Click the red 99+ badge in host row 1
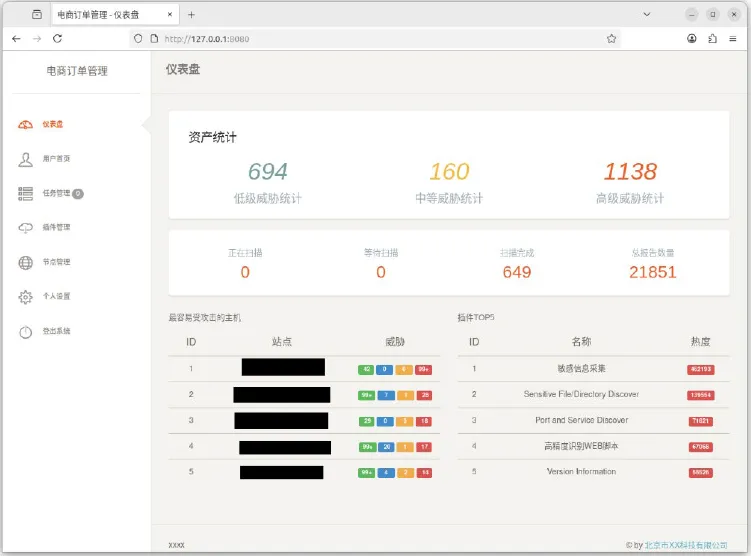The image size is (751, 556). [423, 370]
